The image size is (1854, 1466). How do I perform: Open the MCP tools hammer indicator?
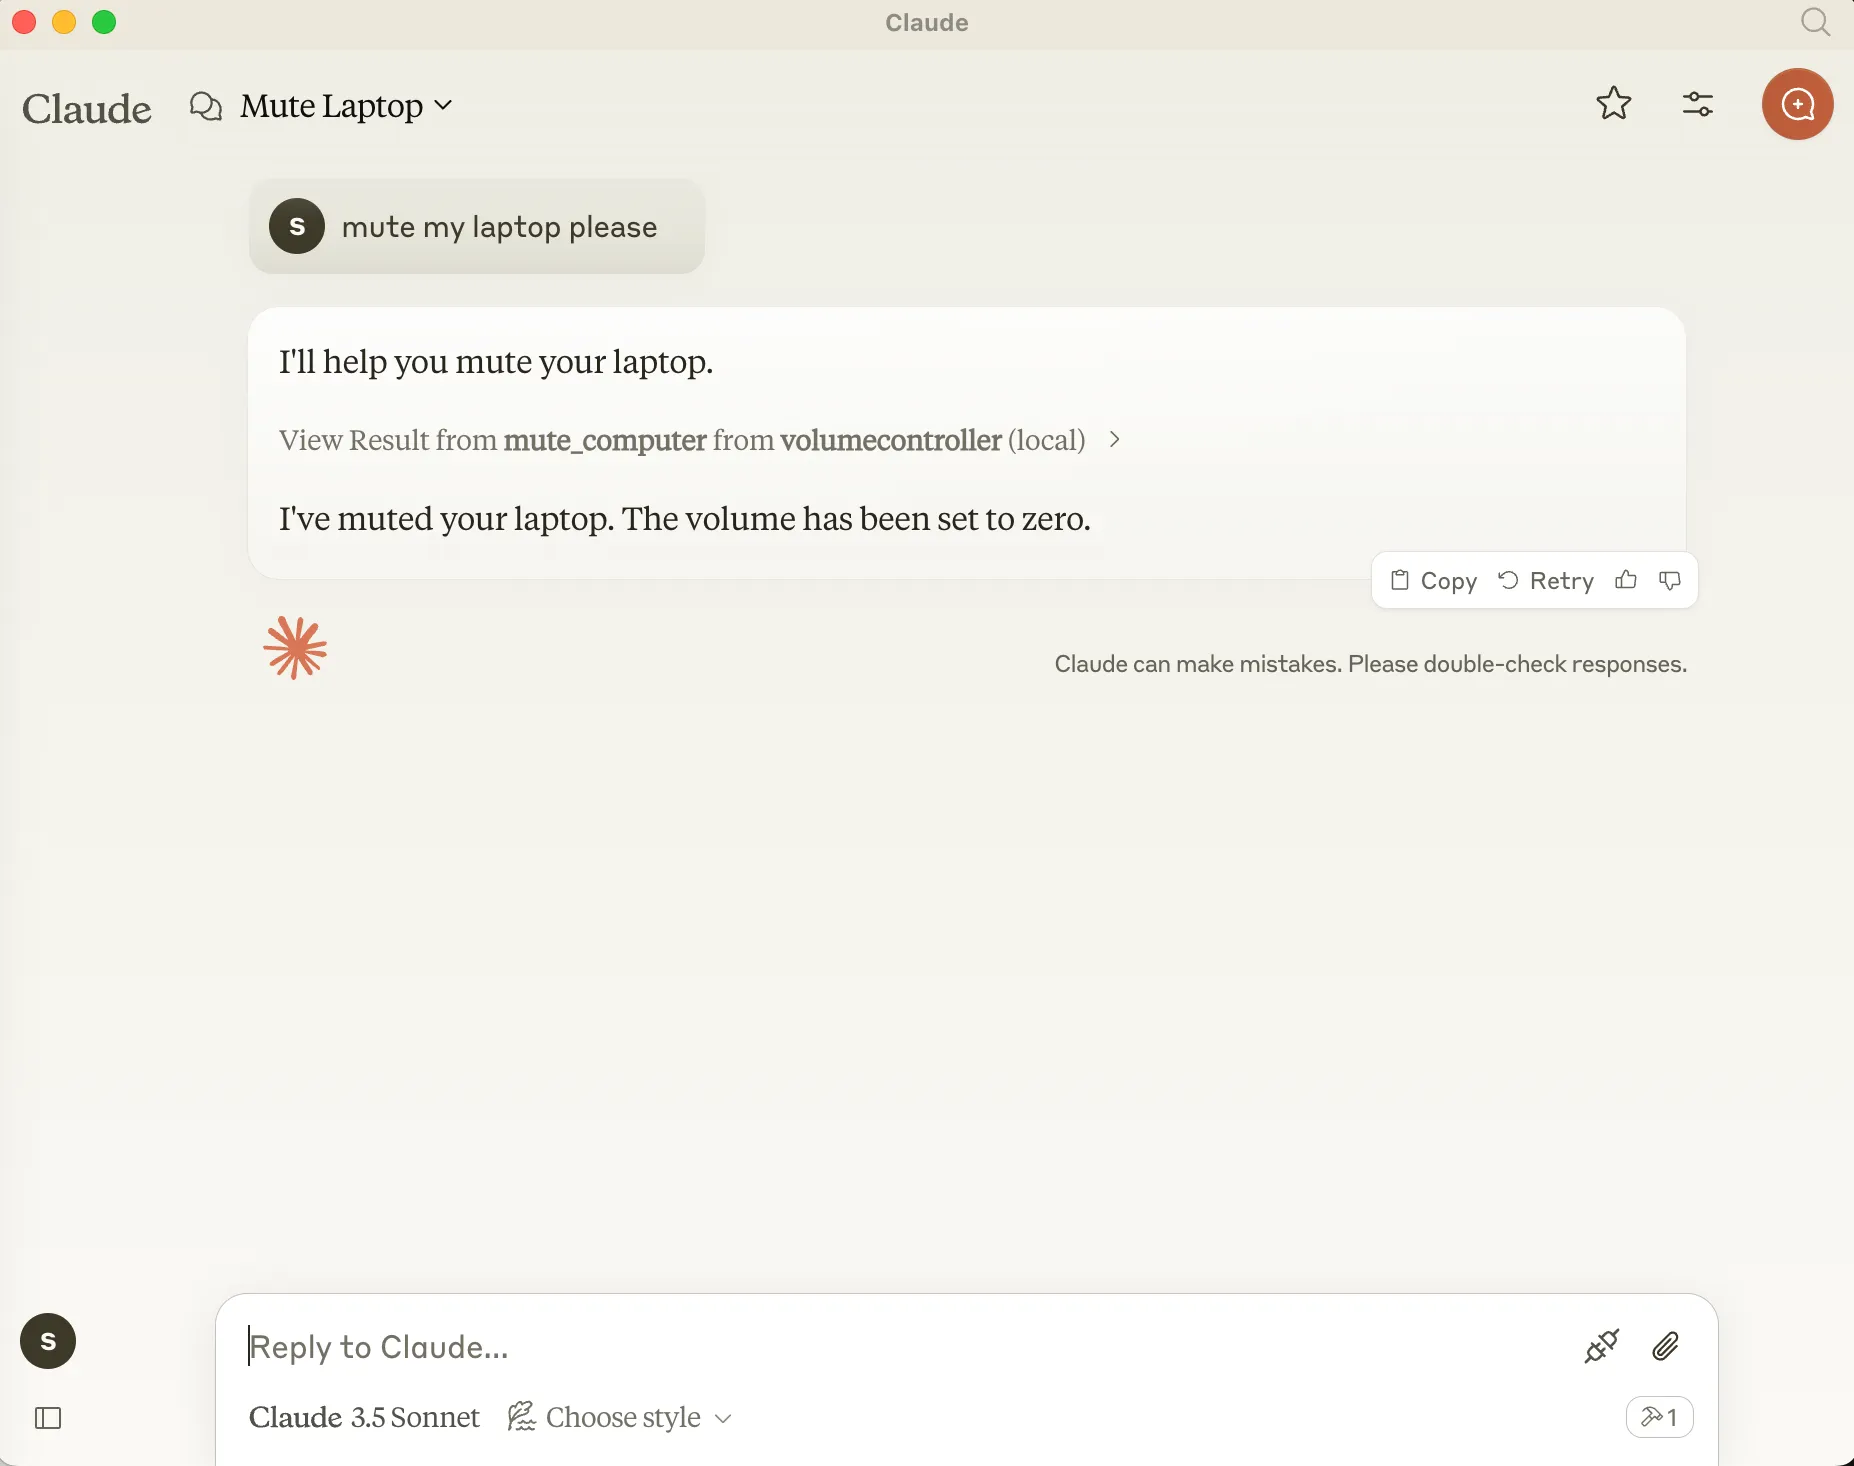click(1659, 1417)
